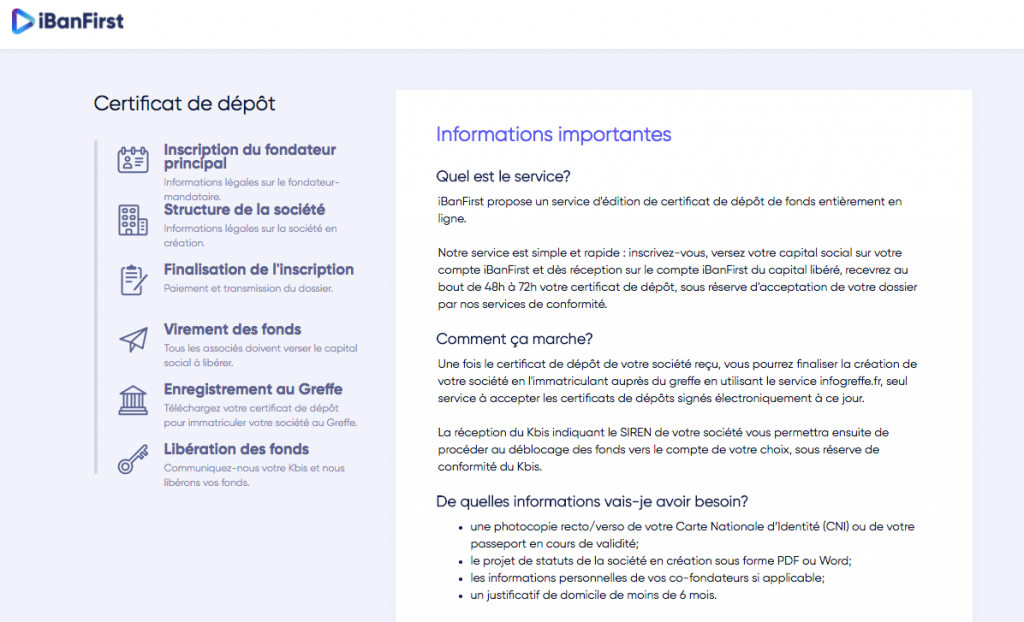Click the iBanFirst logo
Viewport: 1024px width, 622px height.
(68, 22)
